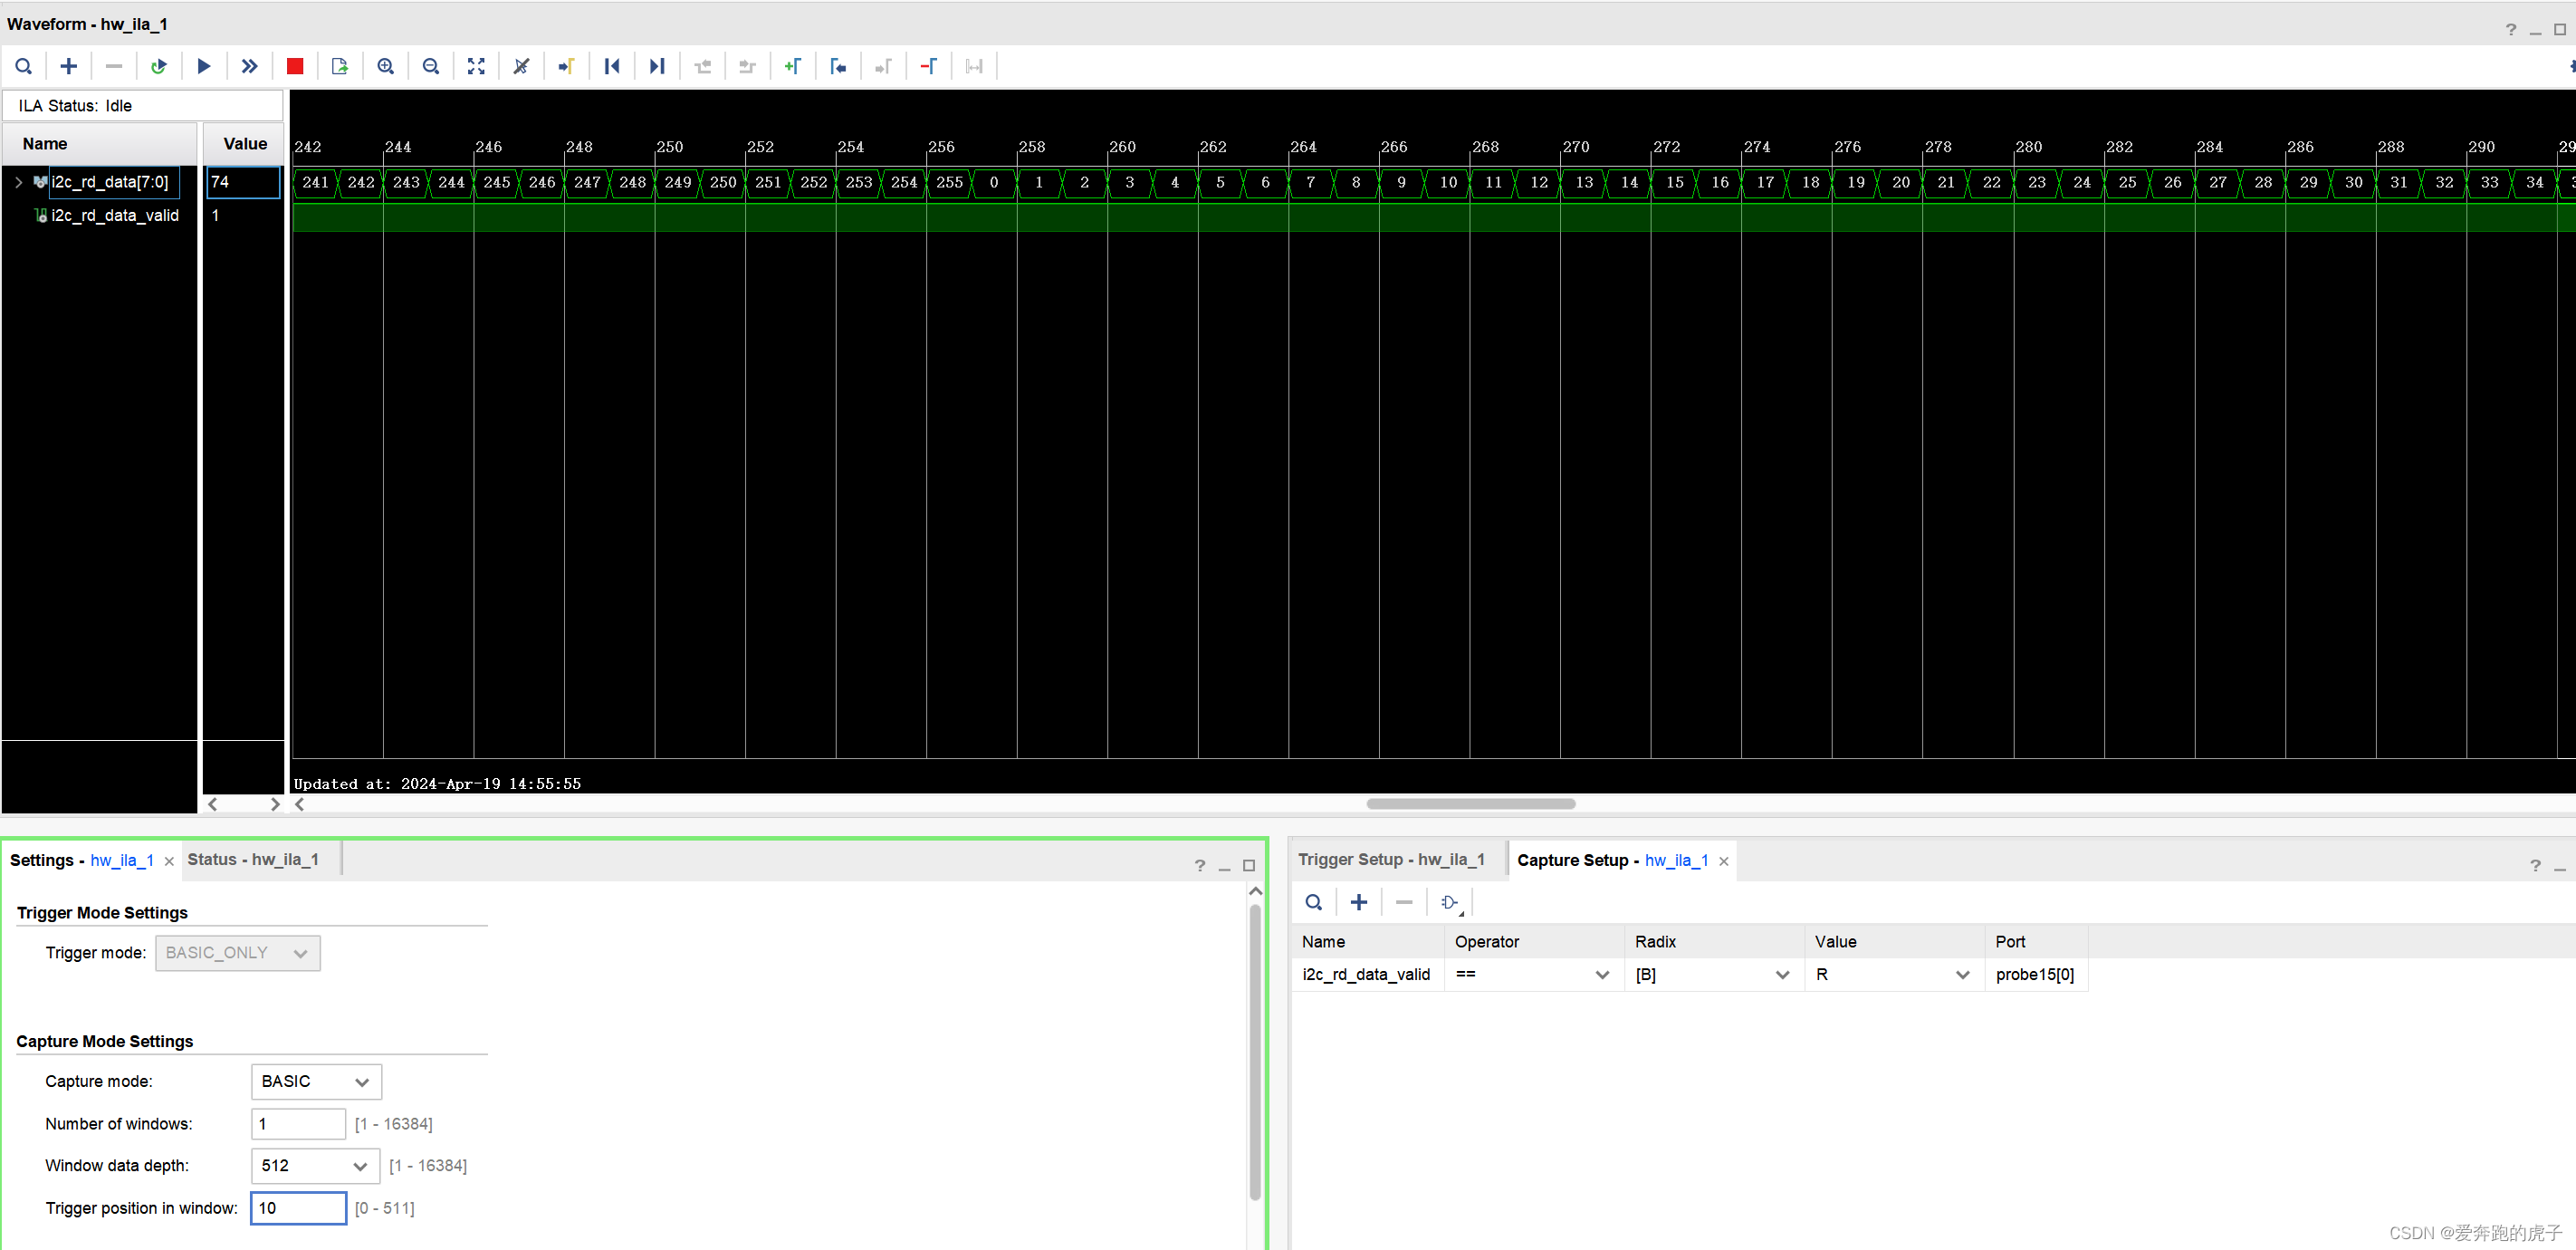Select the i2c_rd_data_valid signal row

click(115, 215)
